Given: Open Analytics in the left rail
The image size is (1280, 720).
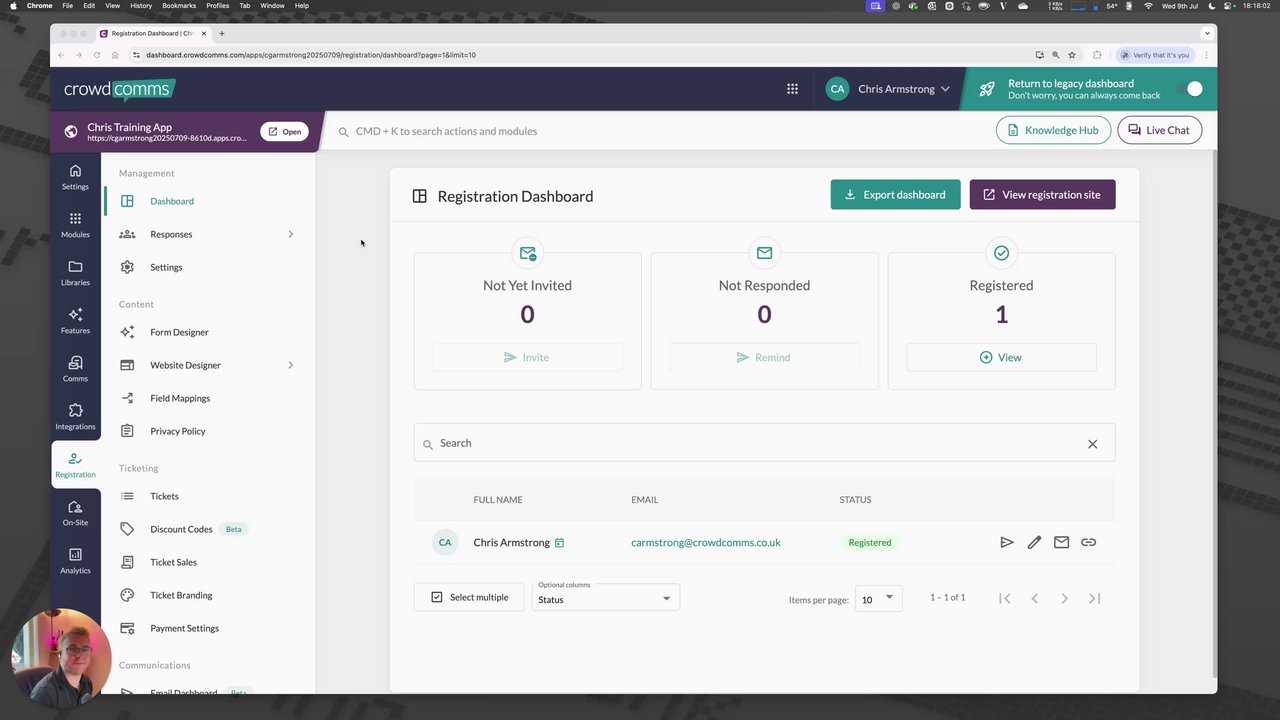Looking at the screenshot, I should 75,561.
